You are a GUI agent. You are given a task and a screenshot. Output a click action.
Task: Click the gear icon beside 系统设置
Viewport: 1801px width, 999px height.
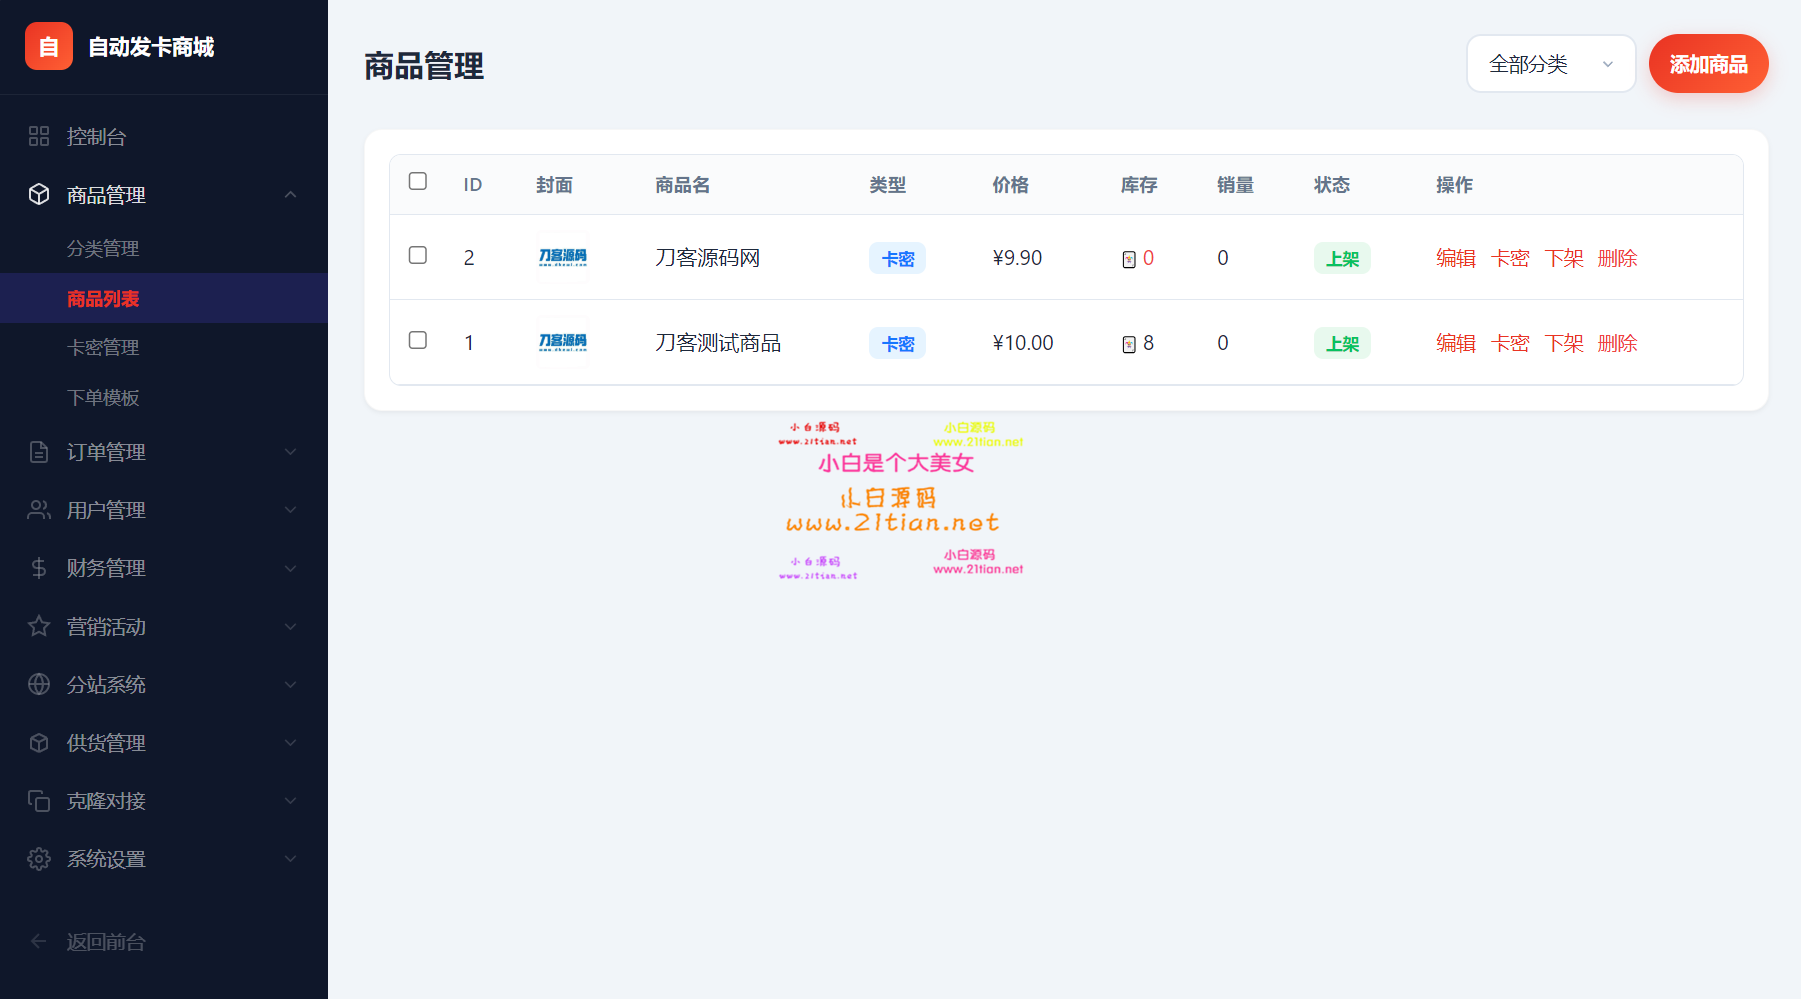39,859
